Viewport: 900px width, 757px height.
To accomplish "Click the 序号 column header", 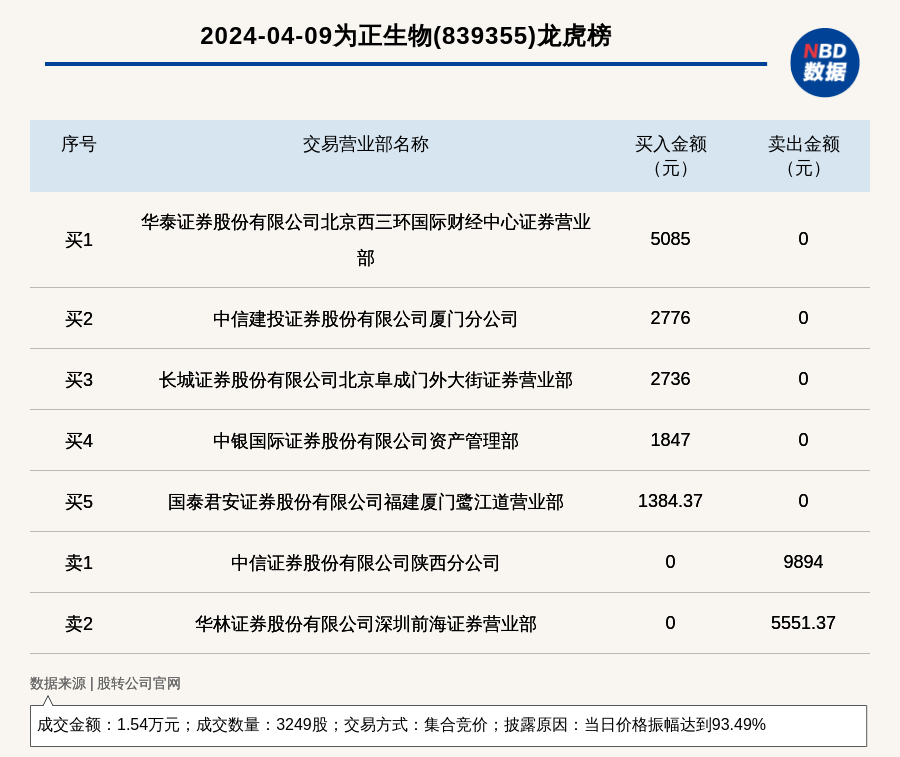I will click(x=79, y=144).
